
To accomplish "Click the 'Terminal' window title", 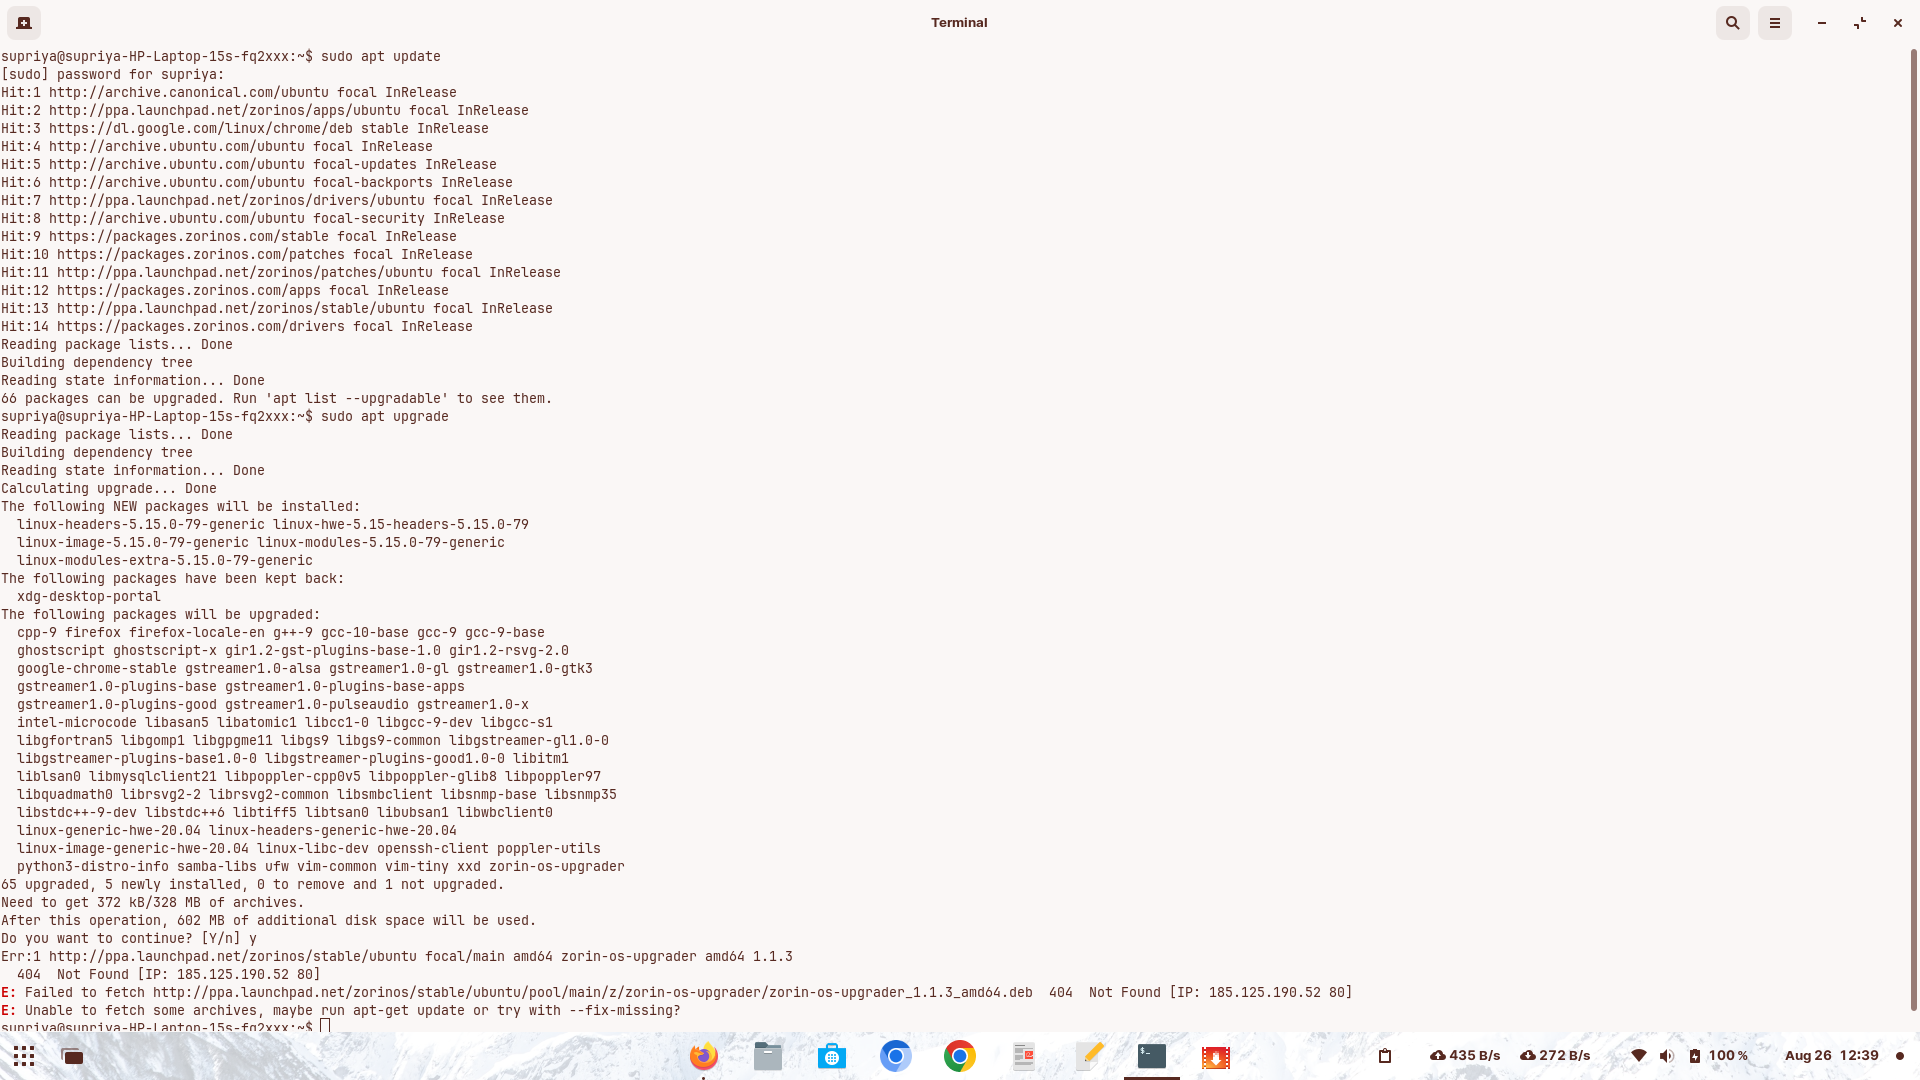I will point(959,22).
